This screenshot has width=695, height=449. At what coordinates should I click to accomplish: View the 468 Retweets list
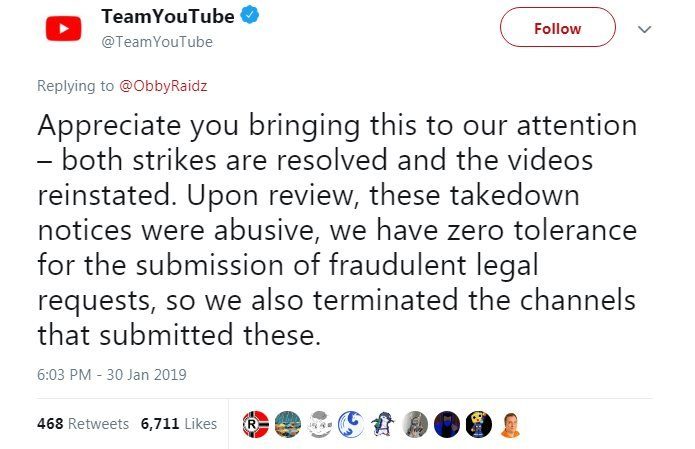click(83, 424)
